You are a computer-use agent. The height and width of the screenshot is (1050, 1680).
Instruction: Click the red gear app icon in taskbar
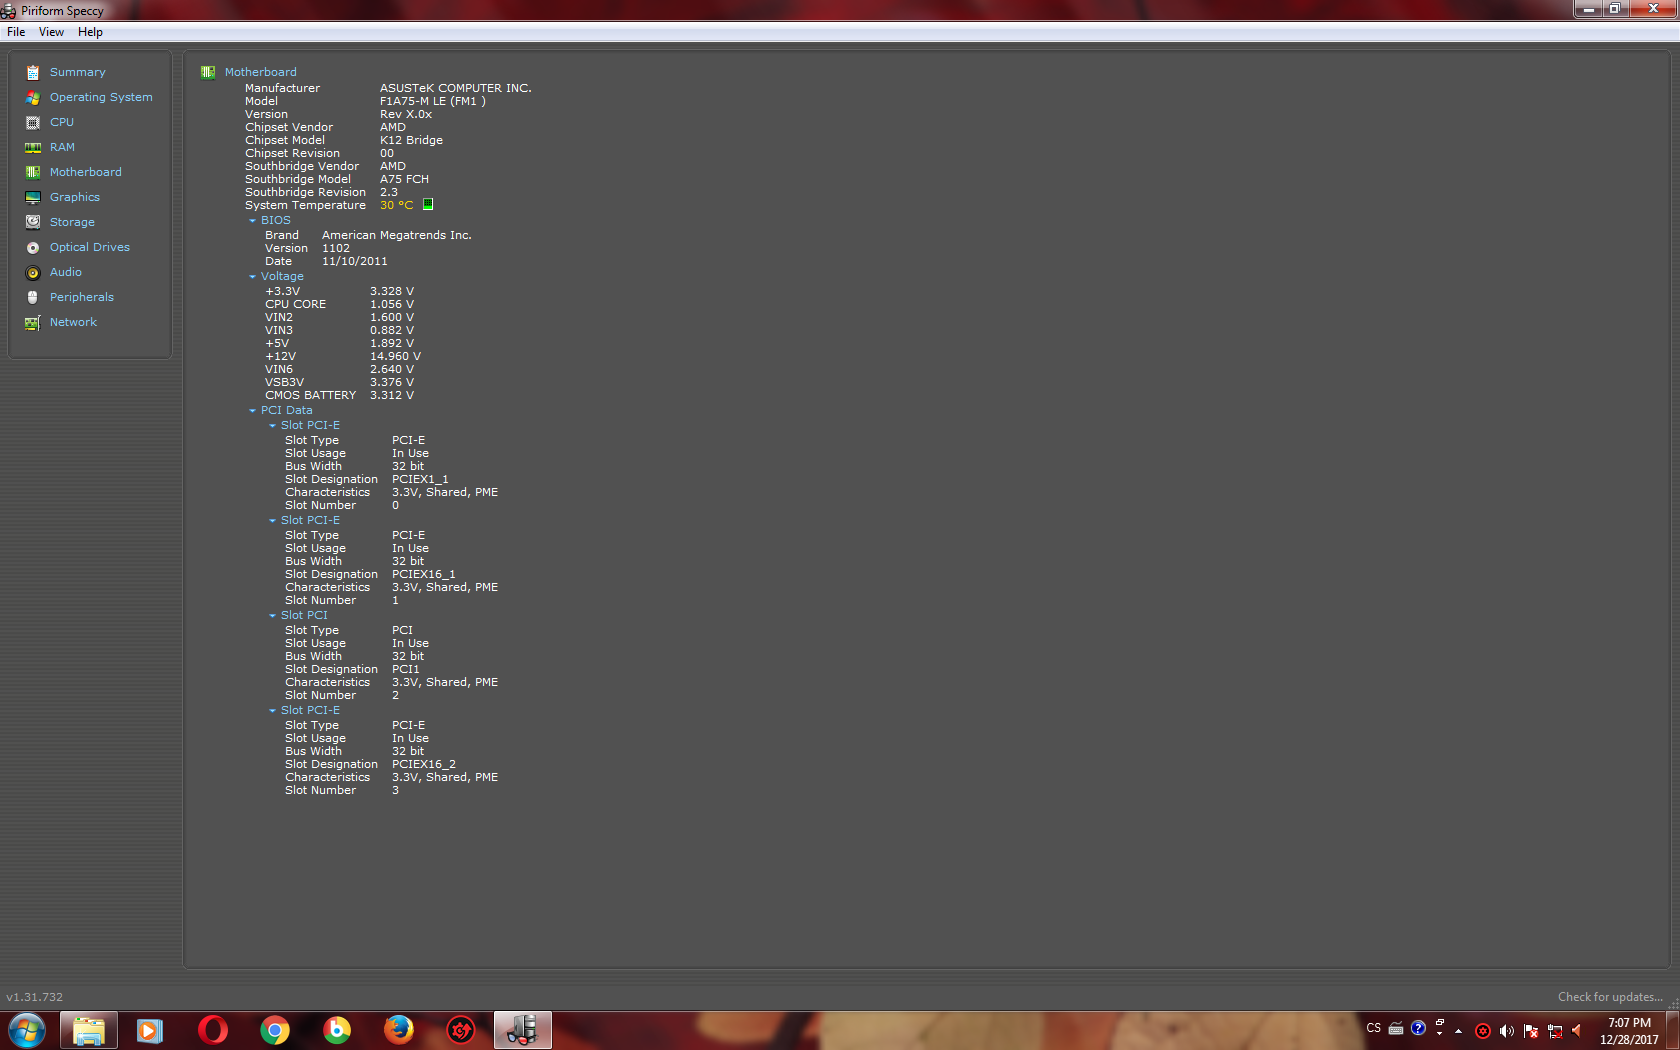pos(461,1030)
